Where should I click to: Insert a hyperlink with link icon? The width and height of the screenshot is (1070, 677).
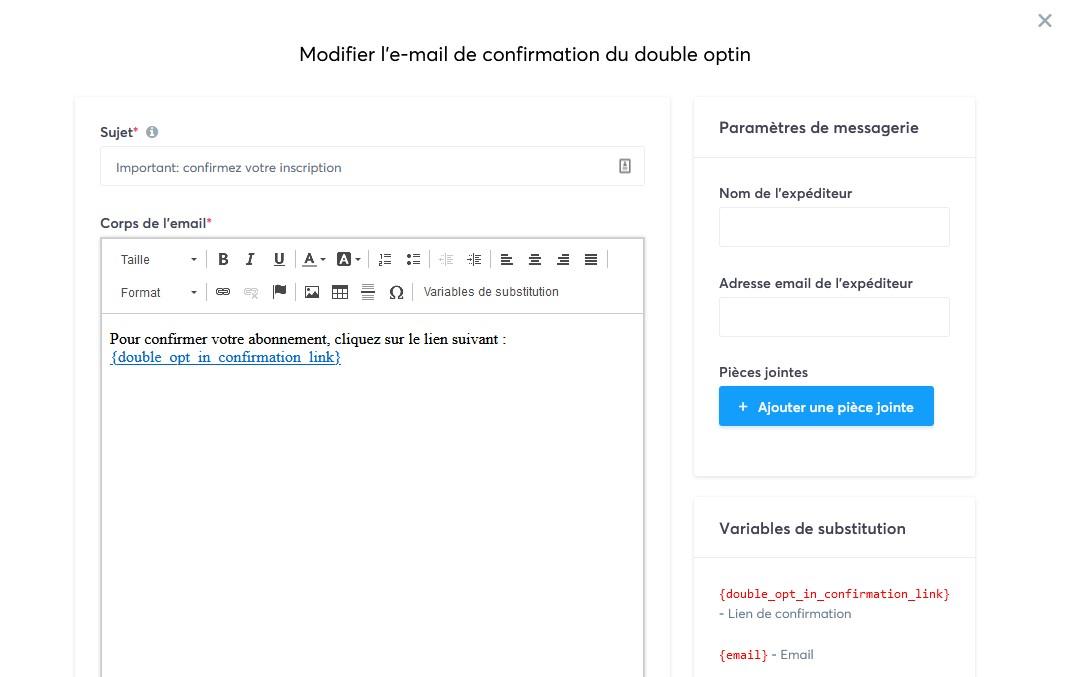[x=223, y=292]
